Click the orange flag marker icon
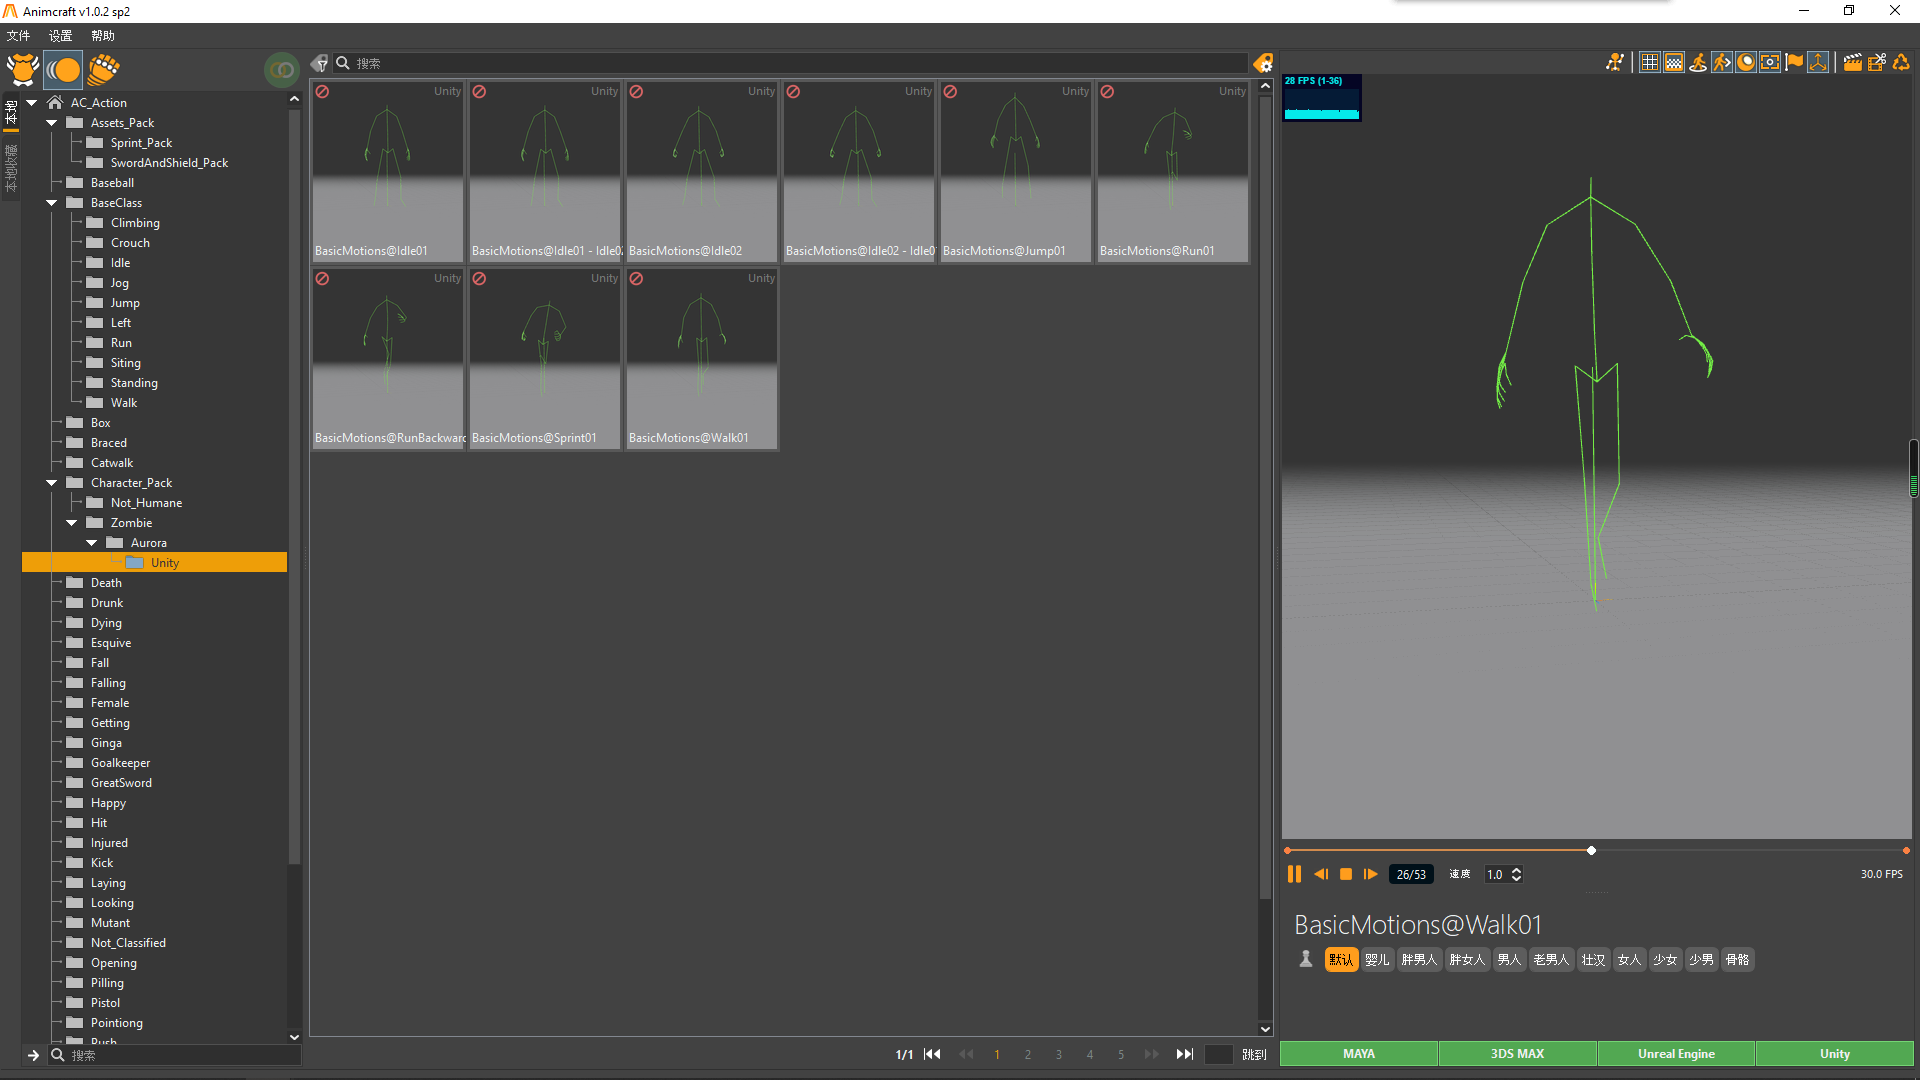 (x=1794, y=62)
